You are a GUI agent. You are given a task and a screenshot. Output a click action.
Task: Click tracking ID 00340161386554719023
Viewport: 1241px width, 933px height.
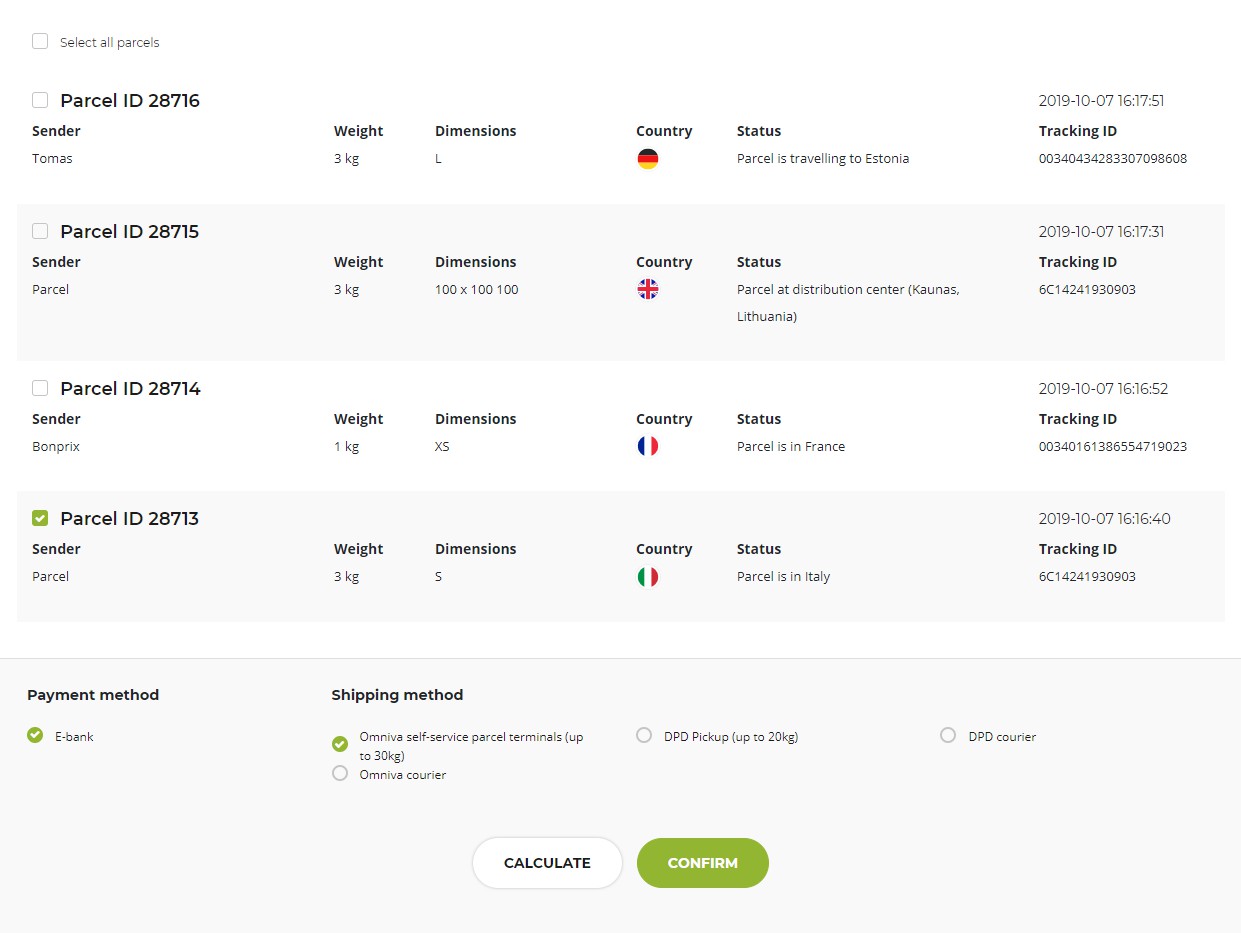(1112, 447)
